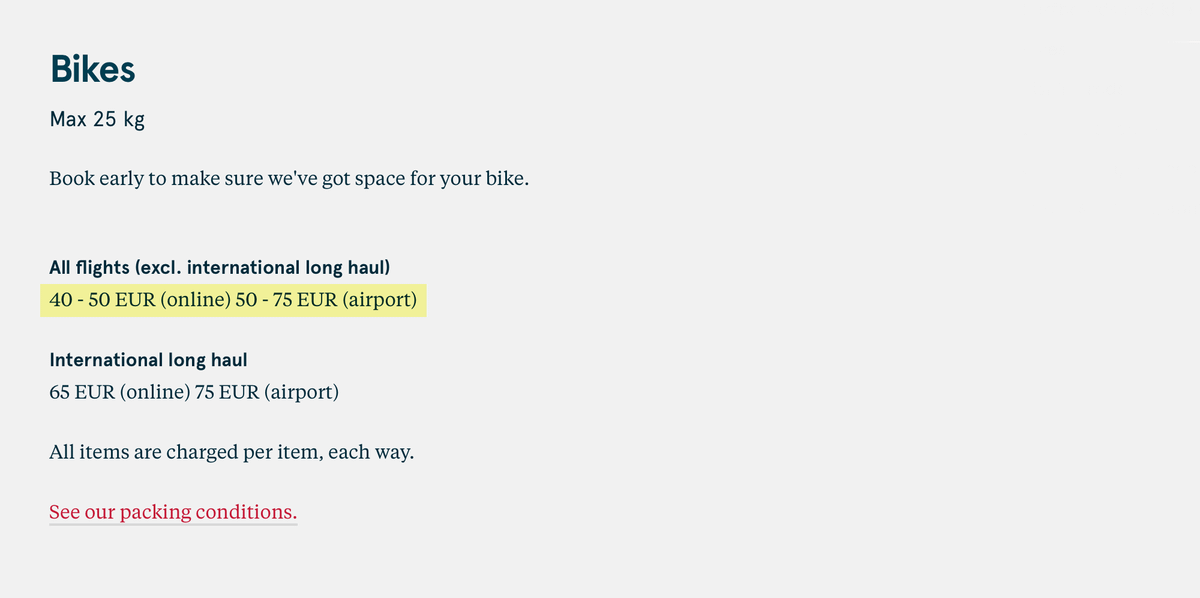The width and height of the screenshot is (1200, 598).
Task: Click the word '(online)' in the highlighted line
Action: 195,300
